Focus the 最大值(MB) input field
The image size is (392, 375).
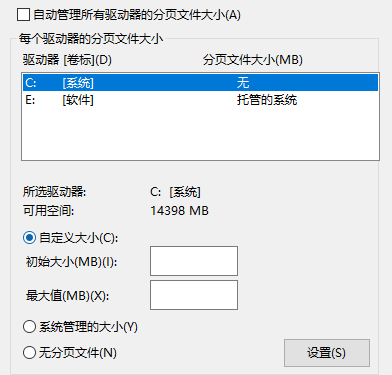click(x=194, y=295)
